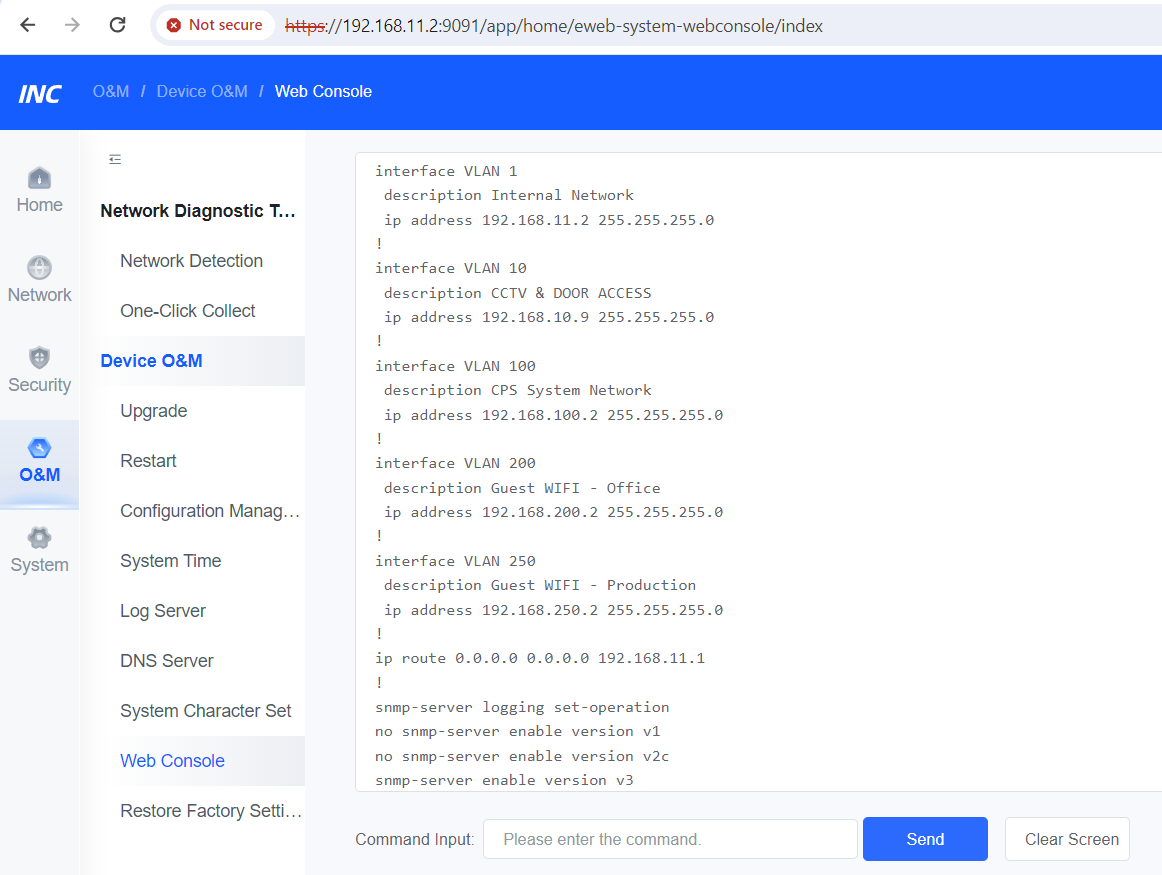Open the System gear icon
Viewport: 1162px width, 875px height.
tap(39, 538)
